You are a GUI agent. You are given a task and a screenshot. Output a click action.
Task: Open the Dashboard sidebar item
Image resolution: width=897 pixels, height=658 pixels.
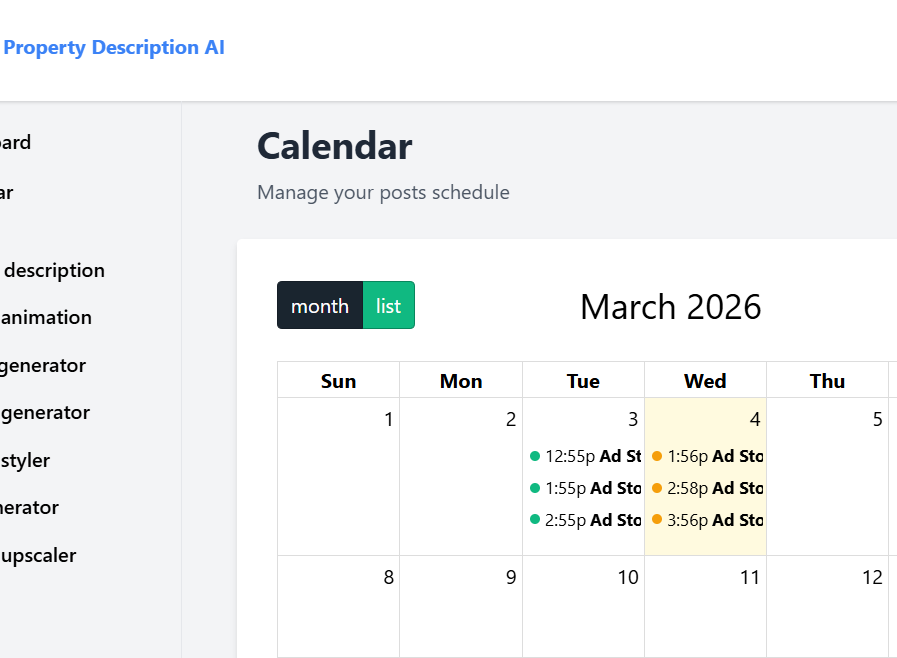pos(16,142)
